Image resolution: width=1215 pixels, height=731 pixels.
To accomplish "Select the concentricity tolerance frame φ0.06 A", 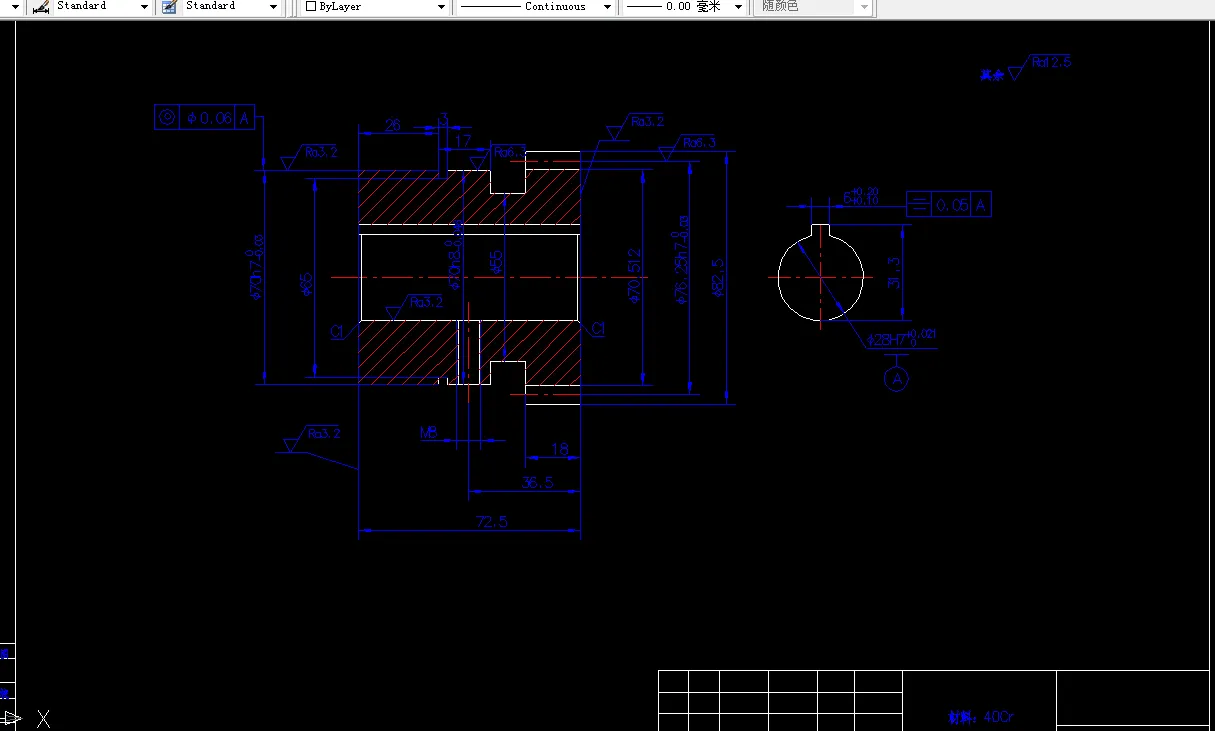I will 204,116.
